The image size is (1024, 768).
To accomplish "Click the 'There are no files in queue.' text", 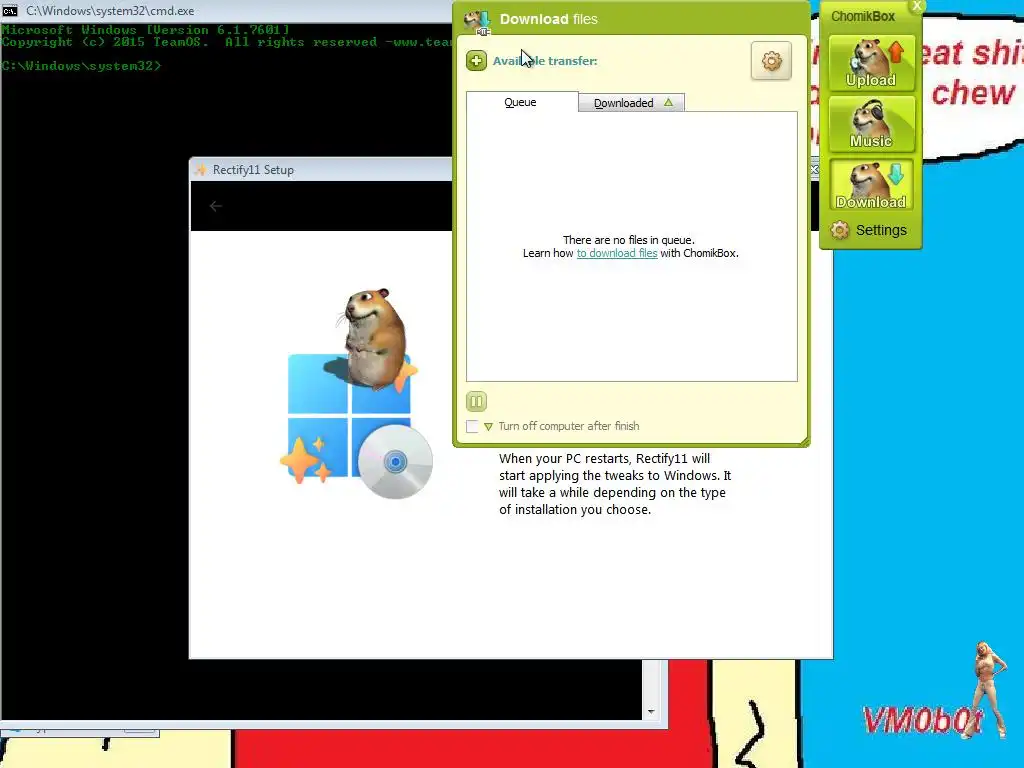I will [629, 240].
